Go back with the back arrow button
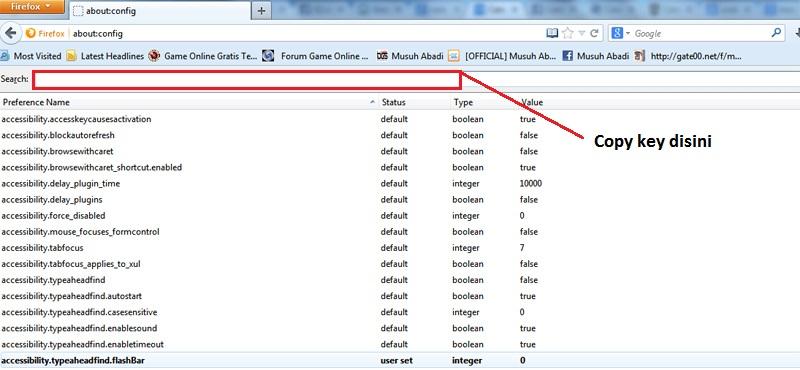Image resolution: width=800 pixels, height=370 pixels. point(11,34)
